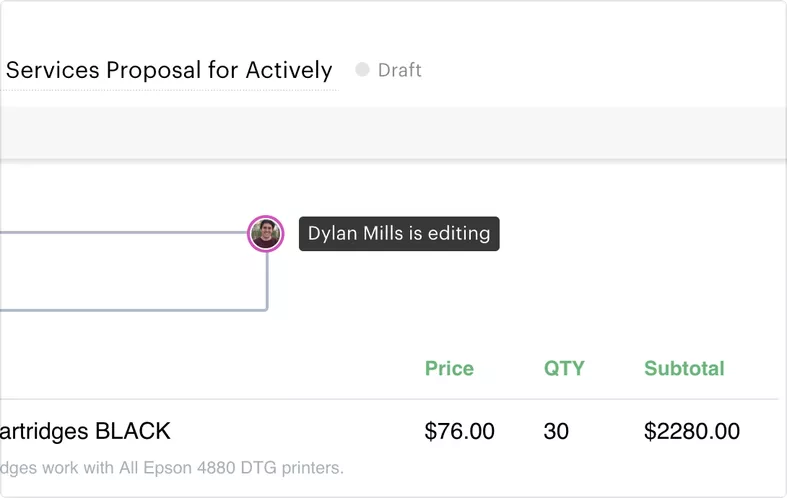This screenshot has height=498, width=787.
Task: Click the divider line under the table headers
Action: coord(390,399)
